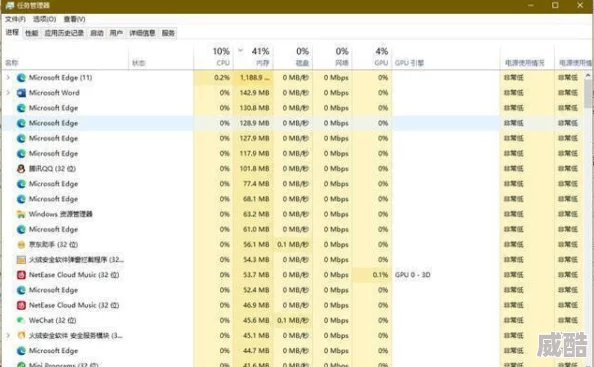The height and width of the screenshot is (367, 594).
Task: Sort by the 磁盘 0% column header
Action: pyautogui.click(x=292, y=57)
